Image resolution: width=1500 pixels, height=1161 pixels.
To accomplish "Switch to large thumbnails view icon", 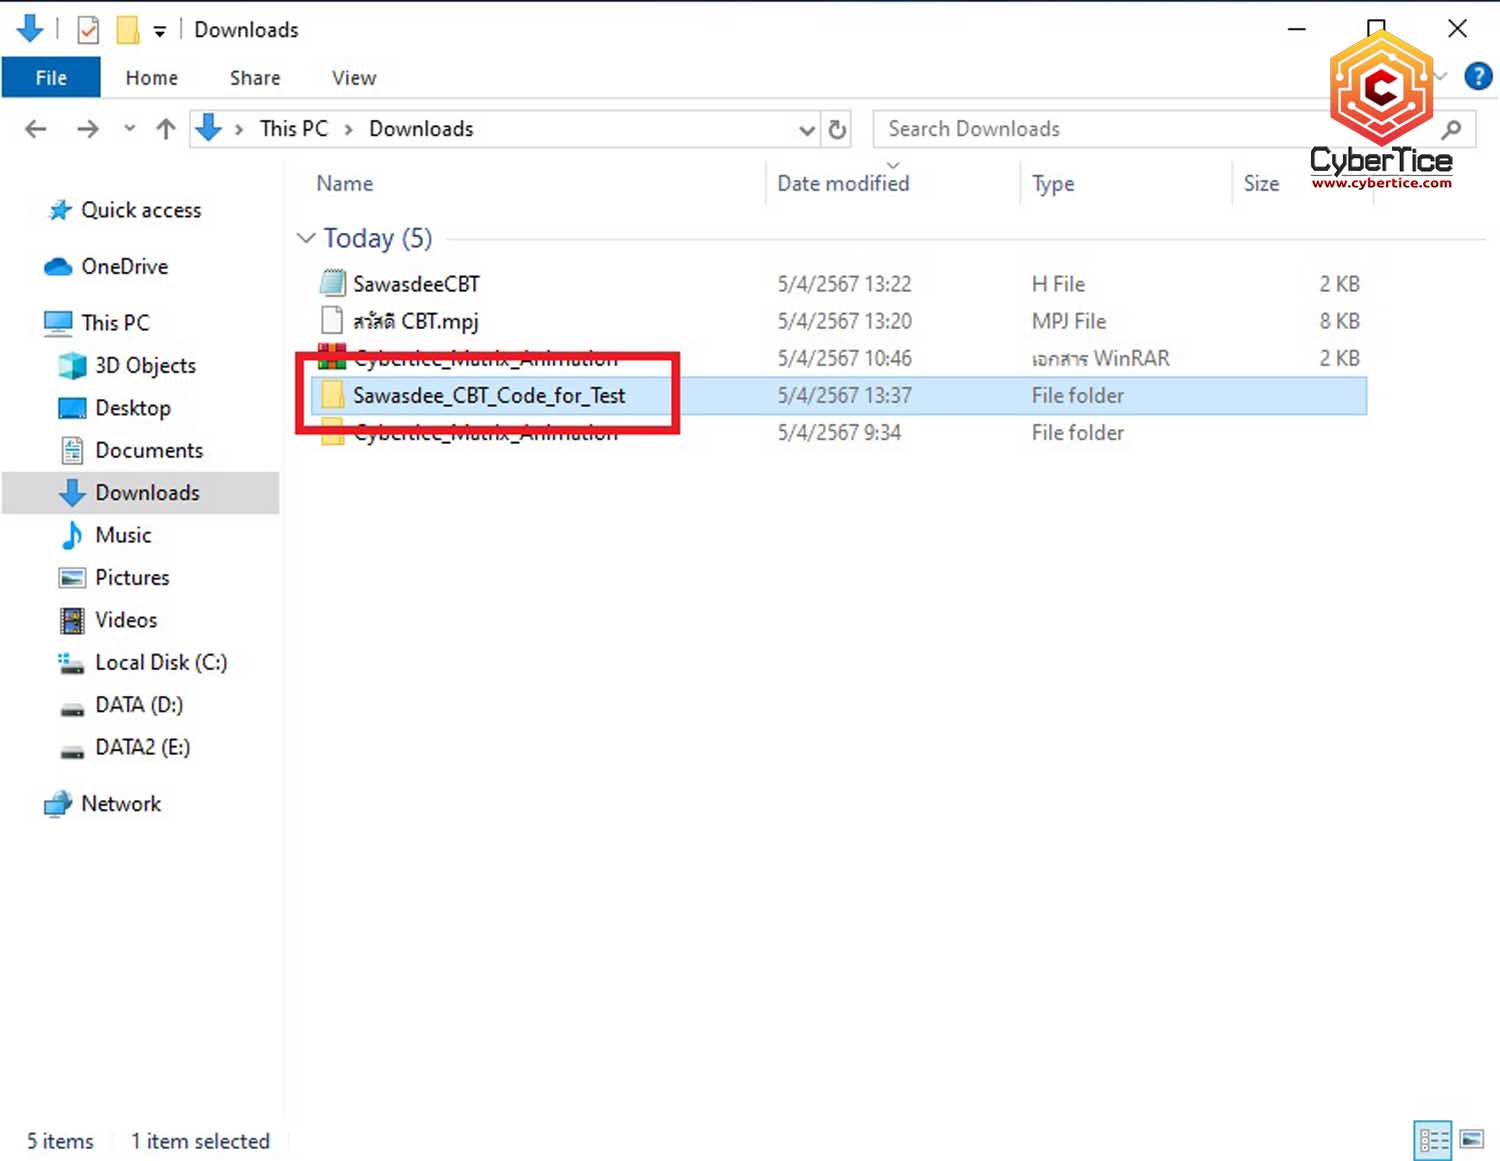I will click(1471, 1140).
